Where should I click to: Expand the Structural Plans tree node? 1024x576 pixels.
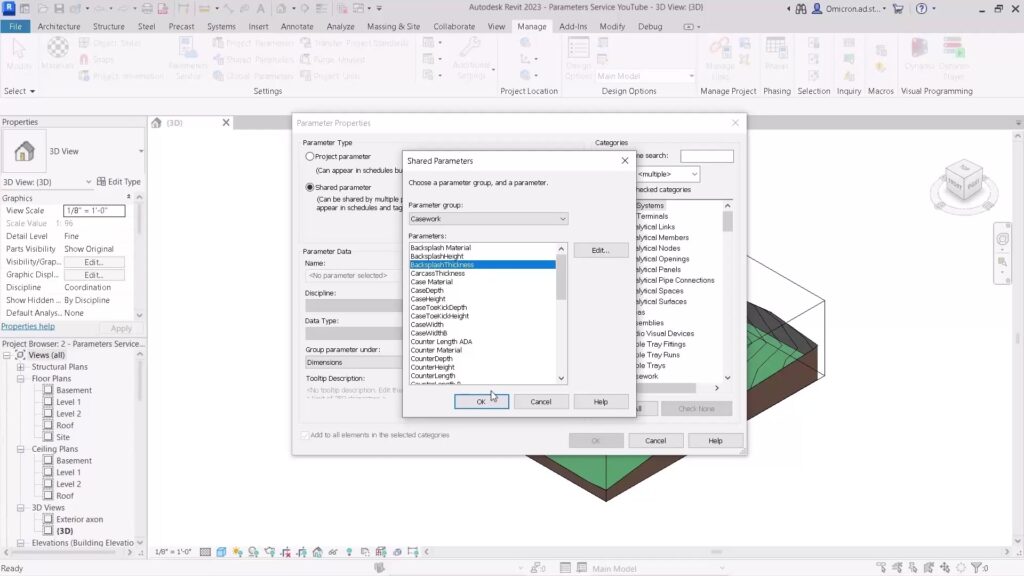click(x=20, y=367)
